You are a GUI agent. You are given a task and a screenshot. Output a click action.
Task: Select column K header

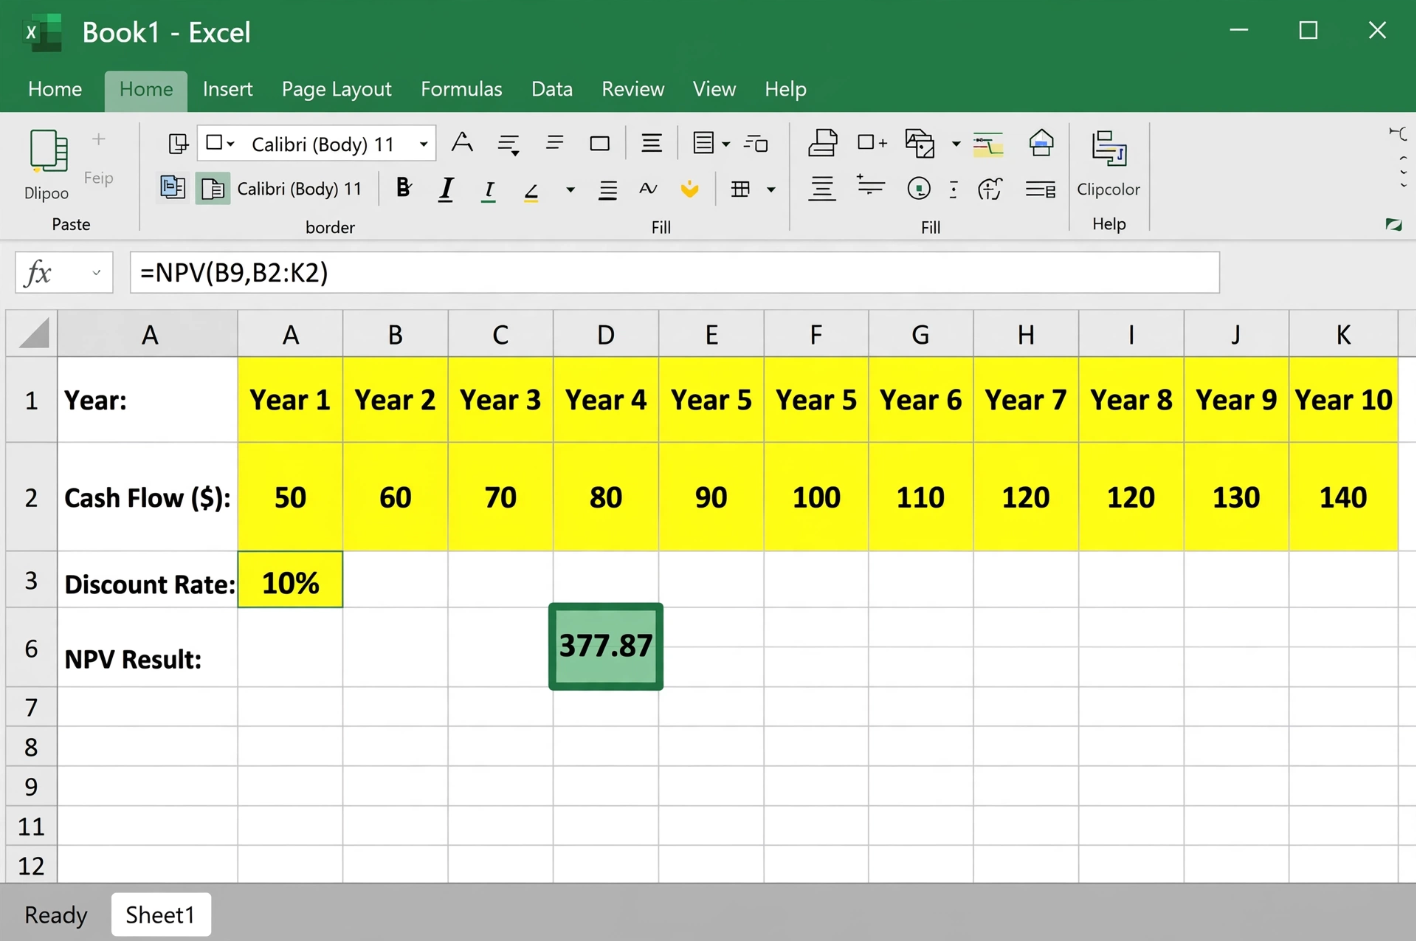(x=1343, y=334)
